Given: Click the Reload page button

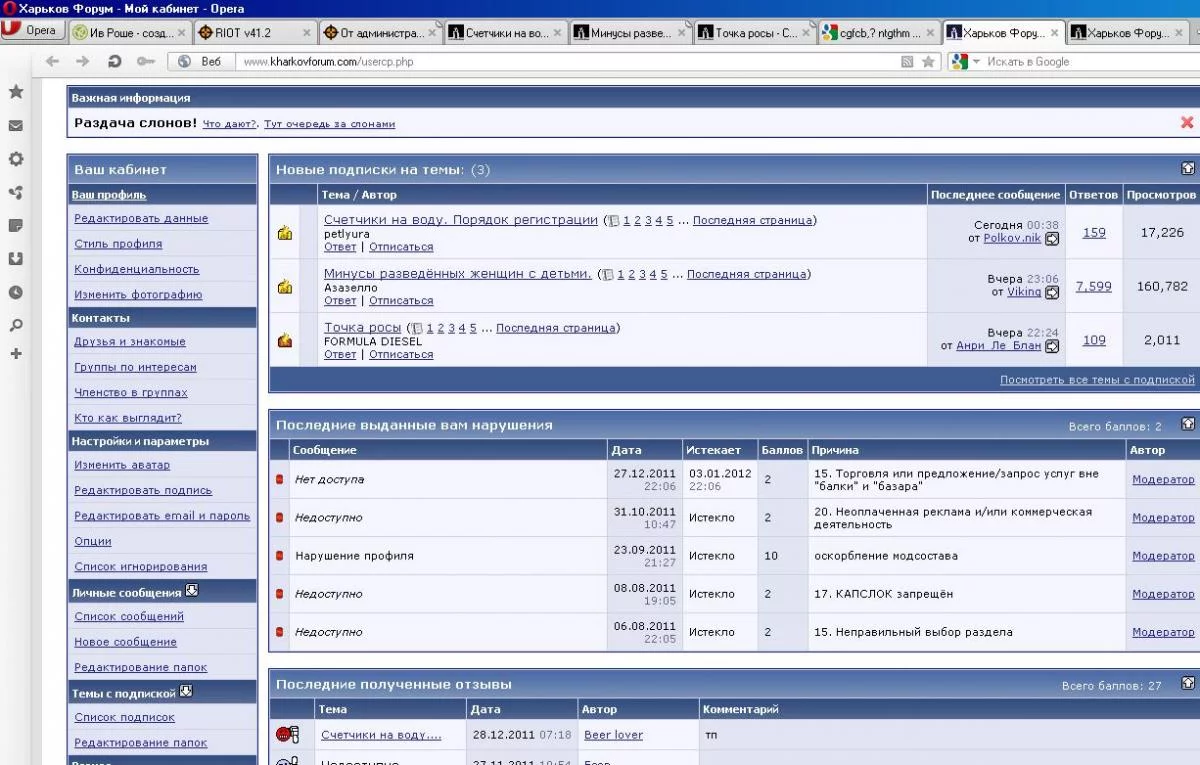Looking at the screenshot, I should click(115, 62).
